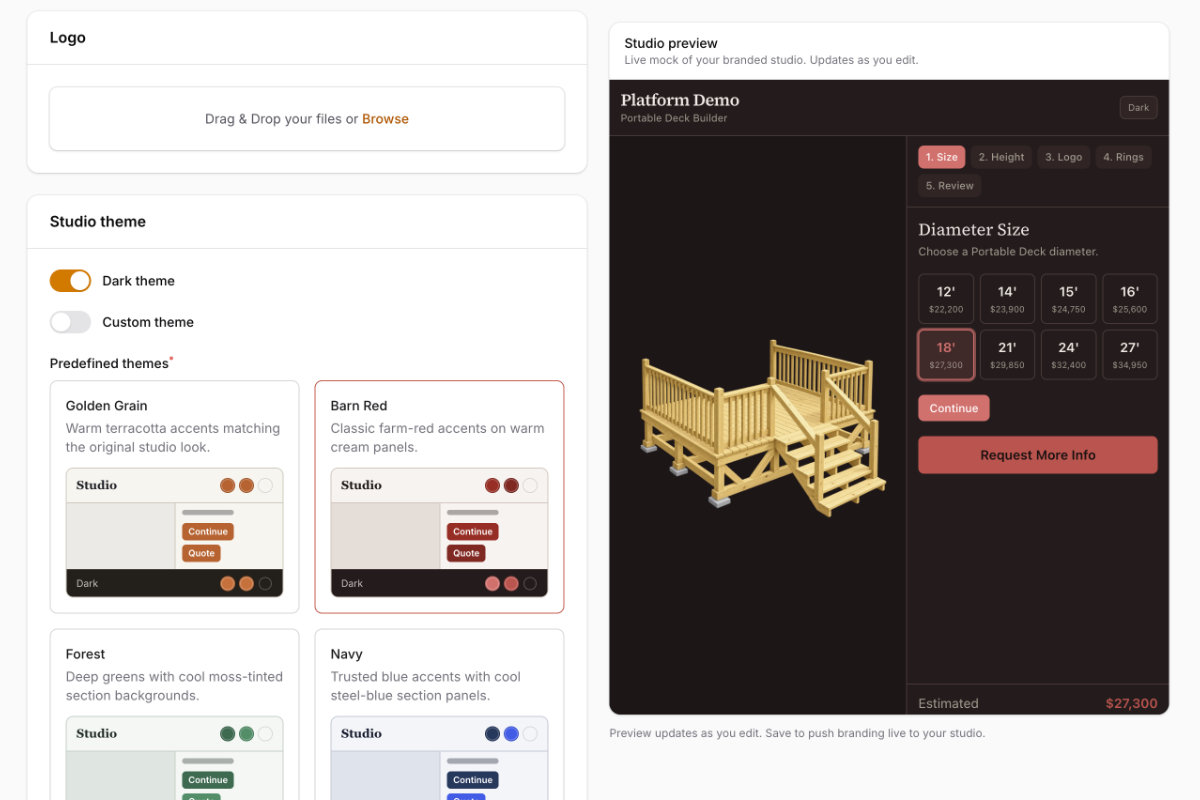Click Barn Red light-row first red swatch

click(492, 485)
